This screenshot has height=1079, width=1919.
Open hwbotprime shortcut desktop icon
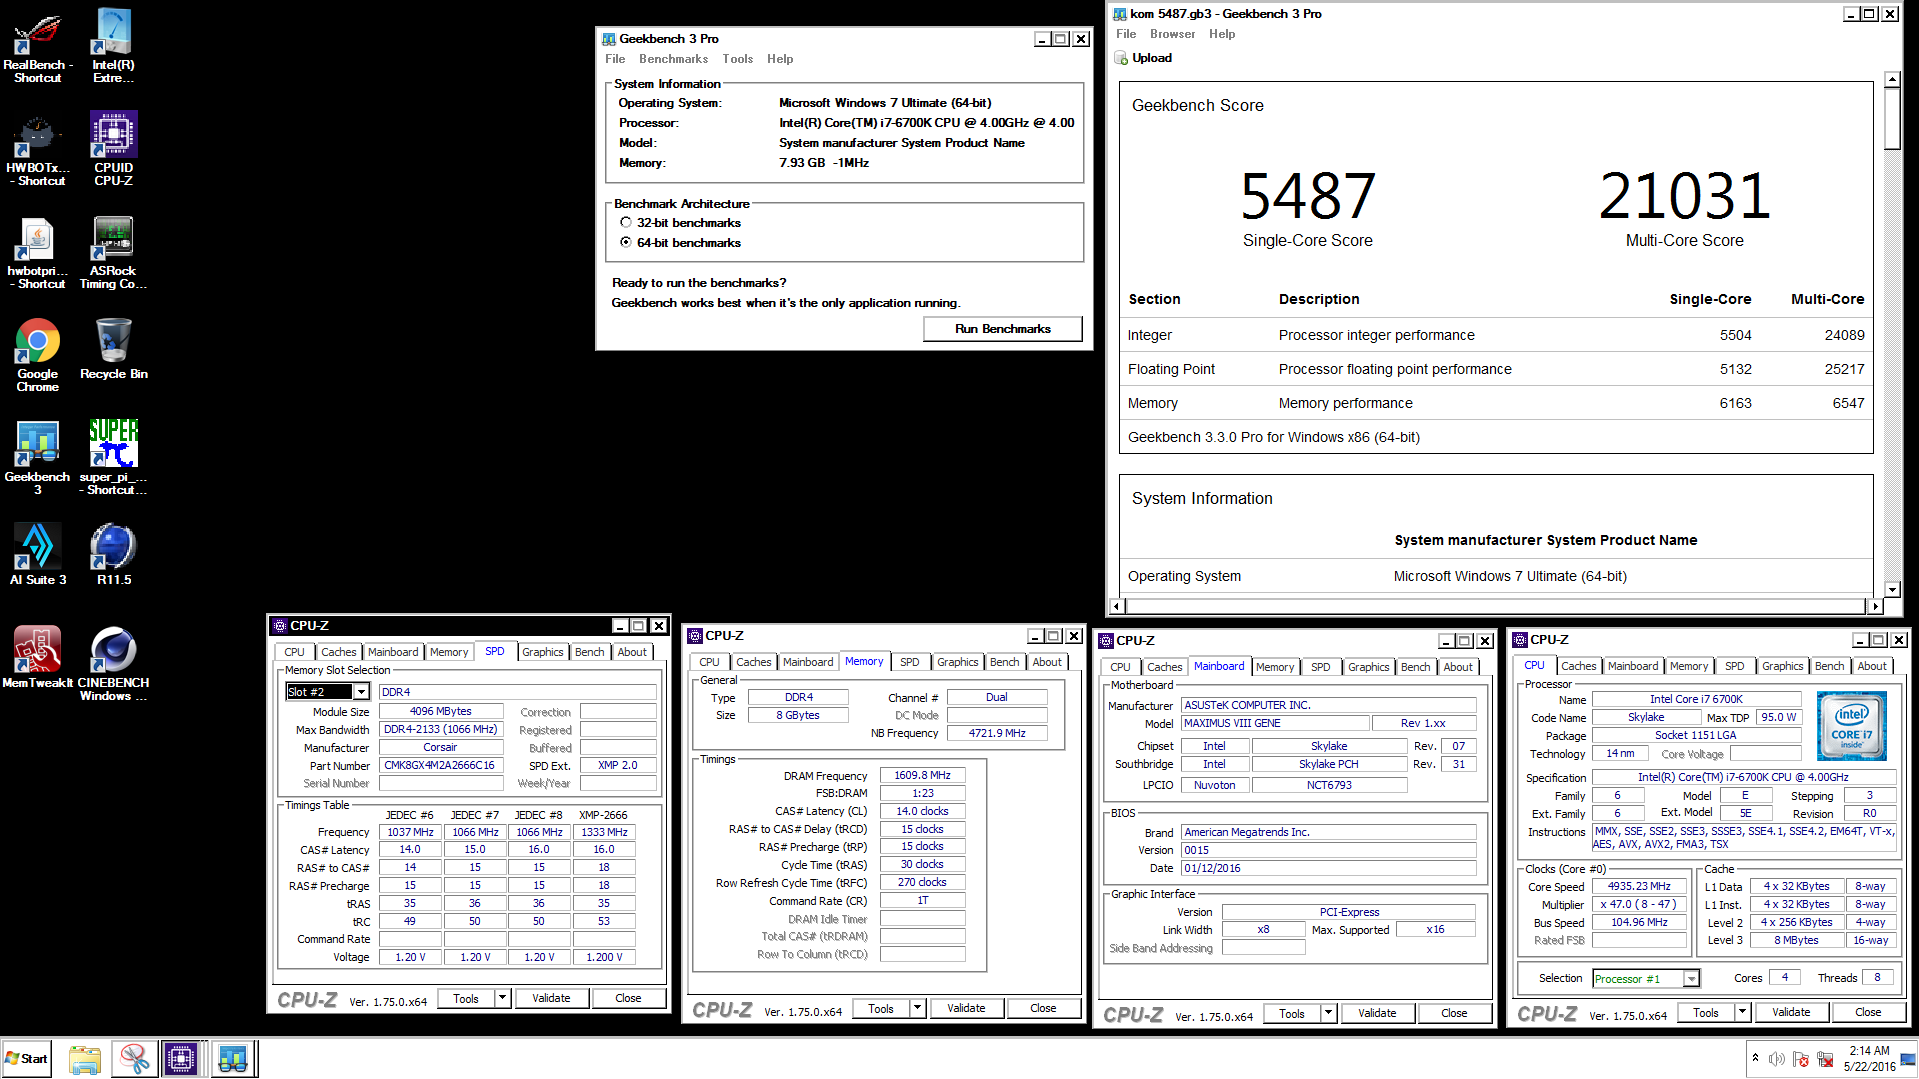coord(38,253)
